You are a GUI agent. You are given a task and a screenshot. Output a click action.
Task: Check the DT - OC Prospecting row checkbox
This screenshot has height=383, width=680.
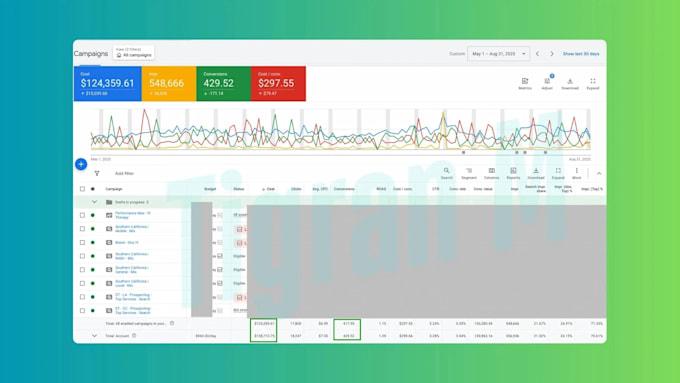(x=82, y=311)
